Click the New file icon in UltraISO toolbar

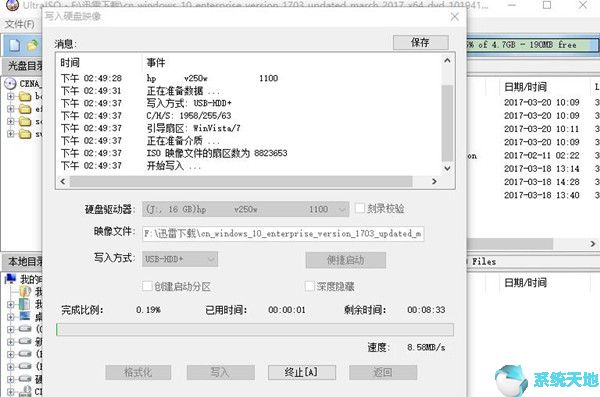15,45
